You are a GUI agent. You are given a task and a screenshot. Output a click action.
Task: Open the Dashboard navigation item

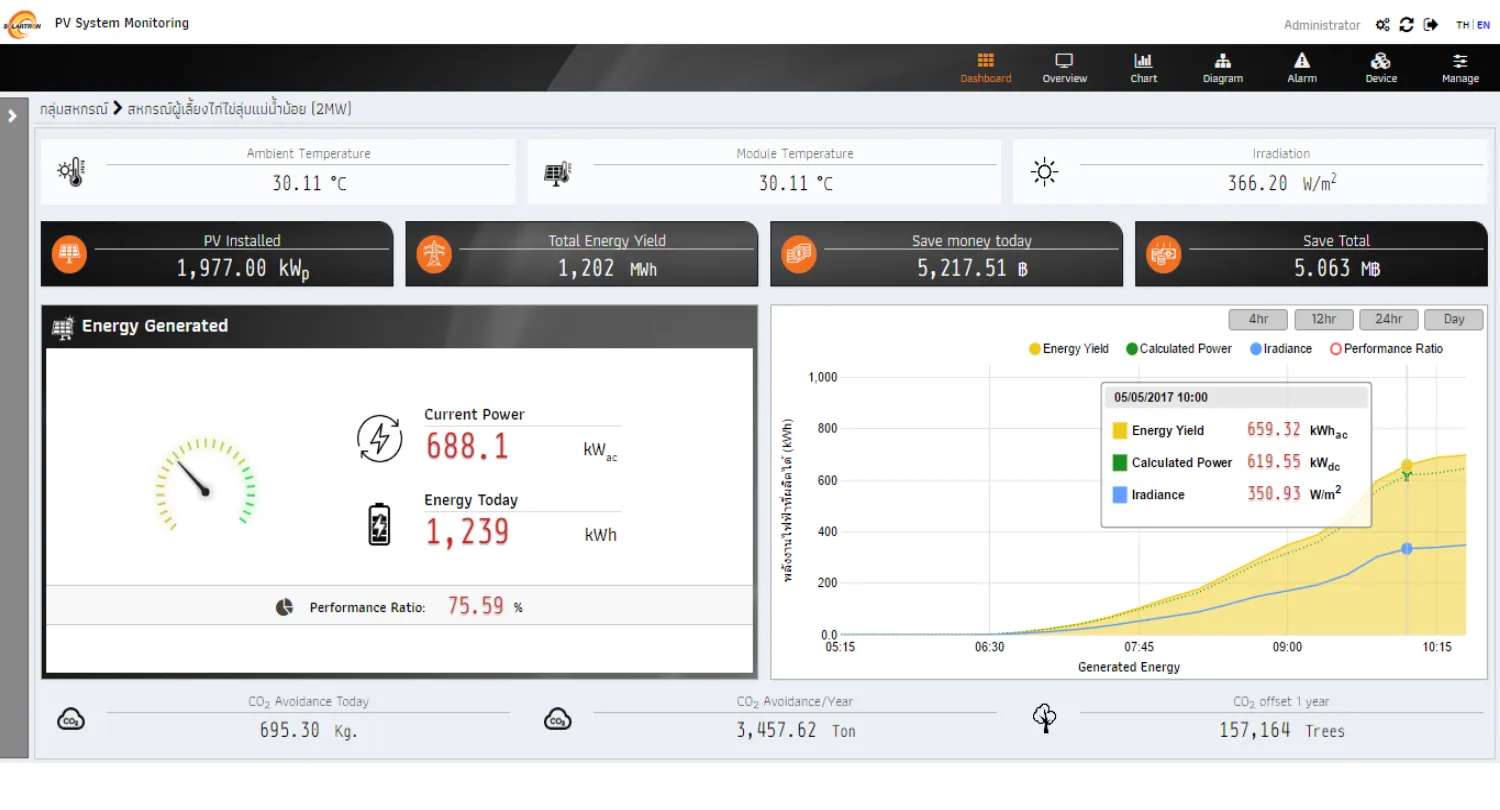pyautogui.click(x=986, y=68)
